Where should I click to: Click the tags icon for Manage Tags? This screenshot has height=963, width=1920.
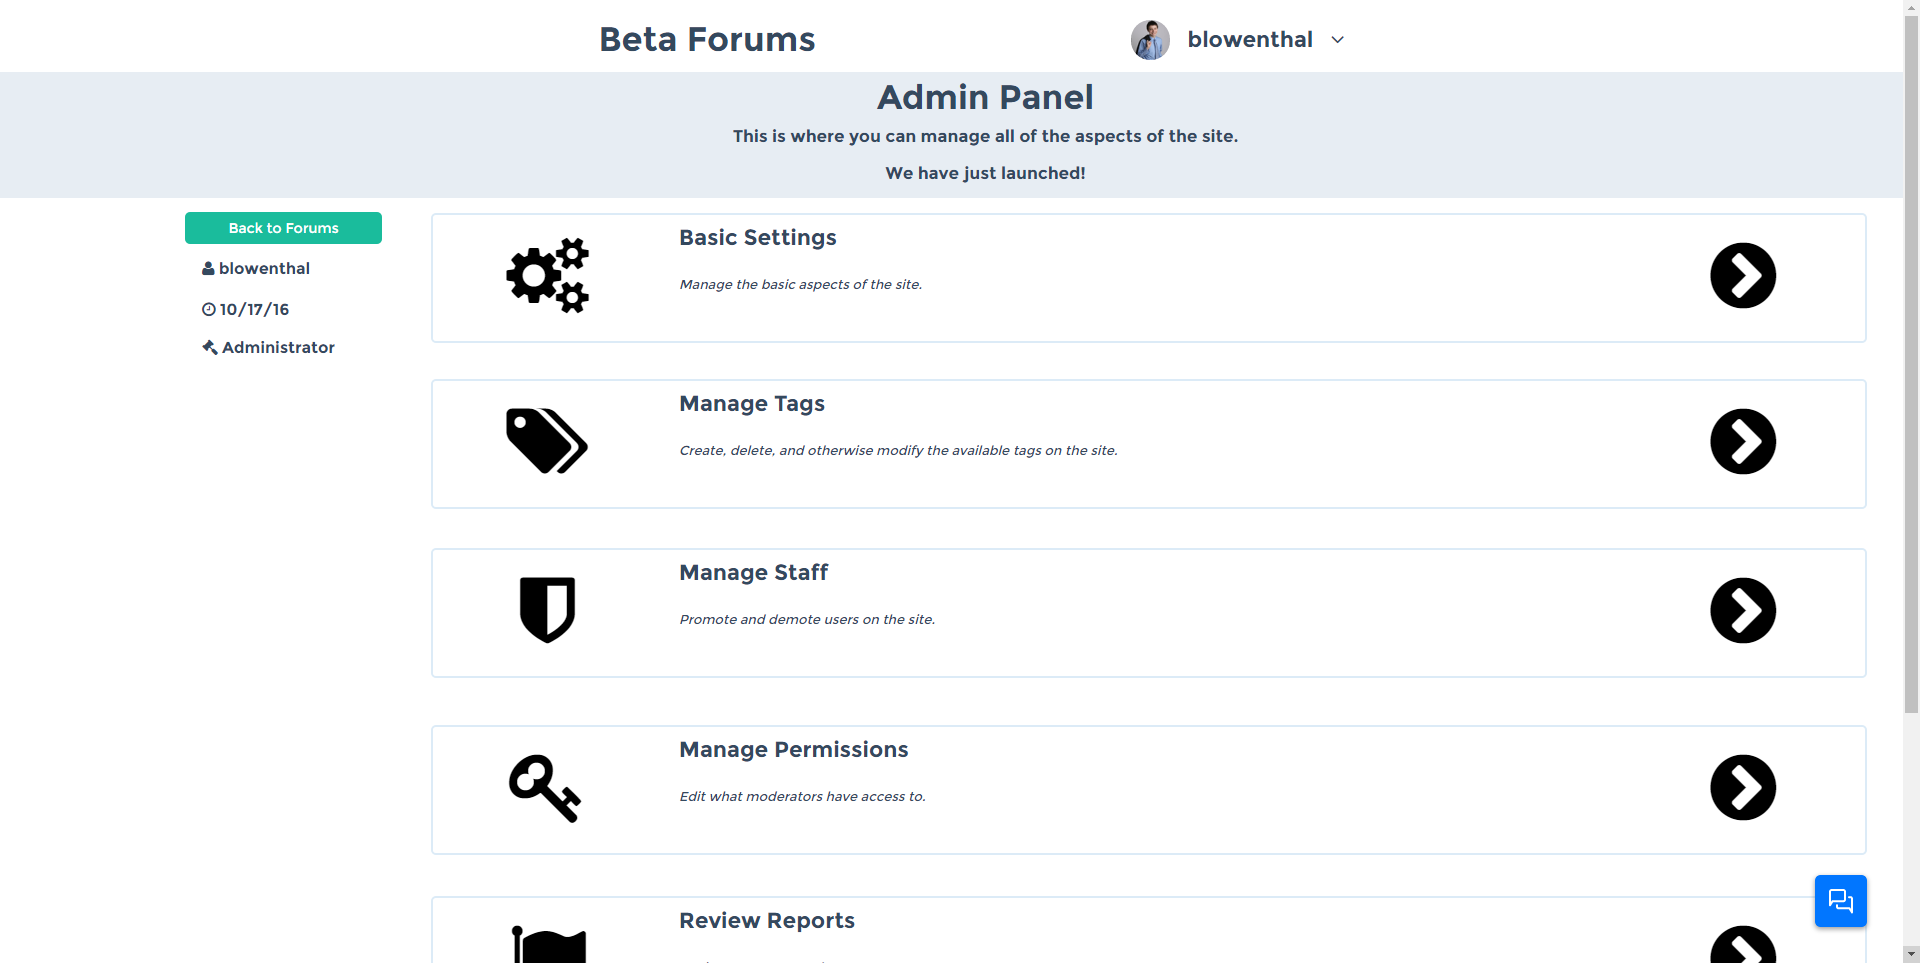coord(546,441)
